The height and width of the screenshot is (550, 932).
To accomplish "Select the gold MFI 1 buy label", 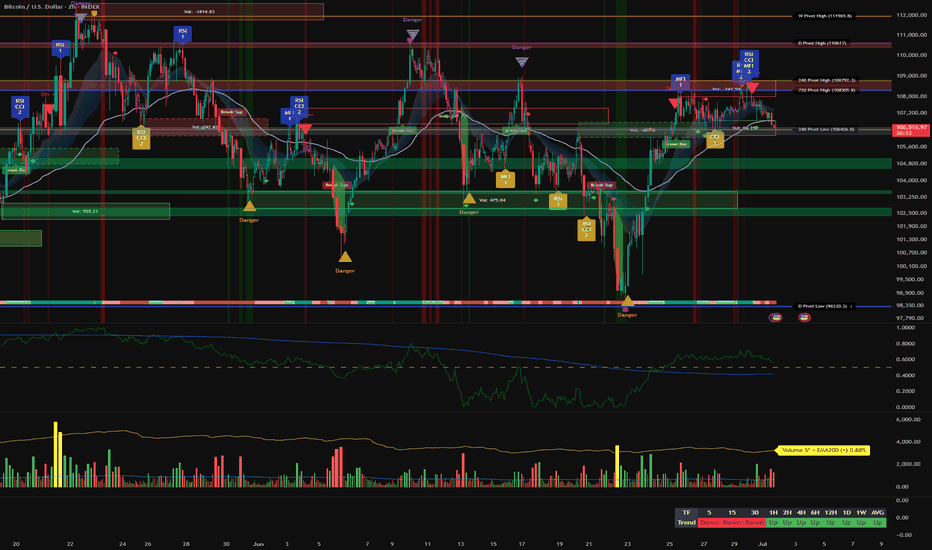I will pyautogui.click(x=505, y=179).
